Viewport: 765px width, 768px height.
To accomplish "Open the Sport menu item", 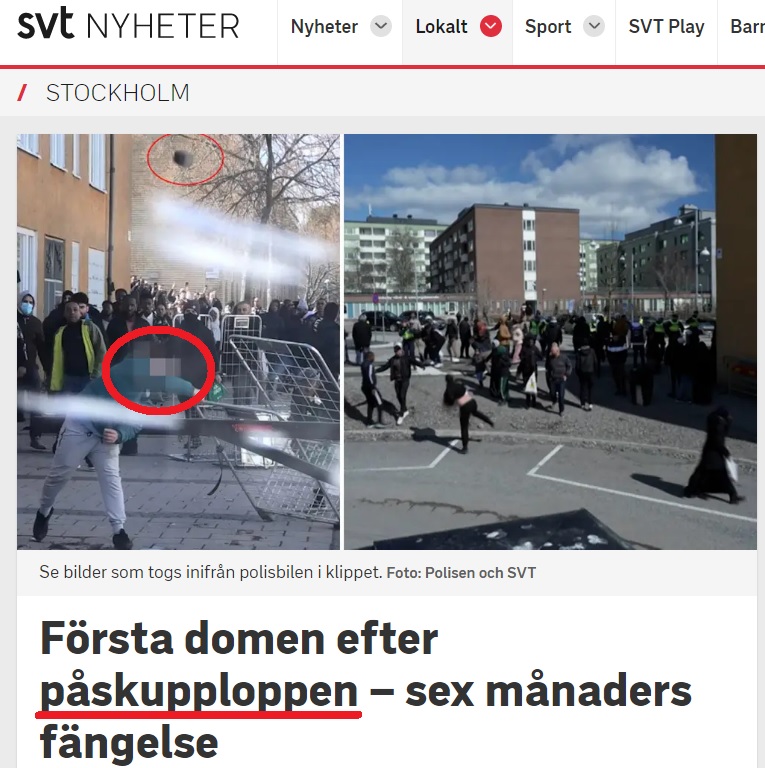I will (548, 26).
